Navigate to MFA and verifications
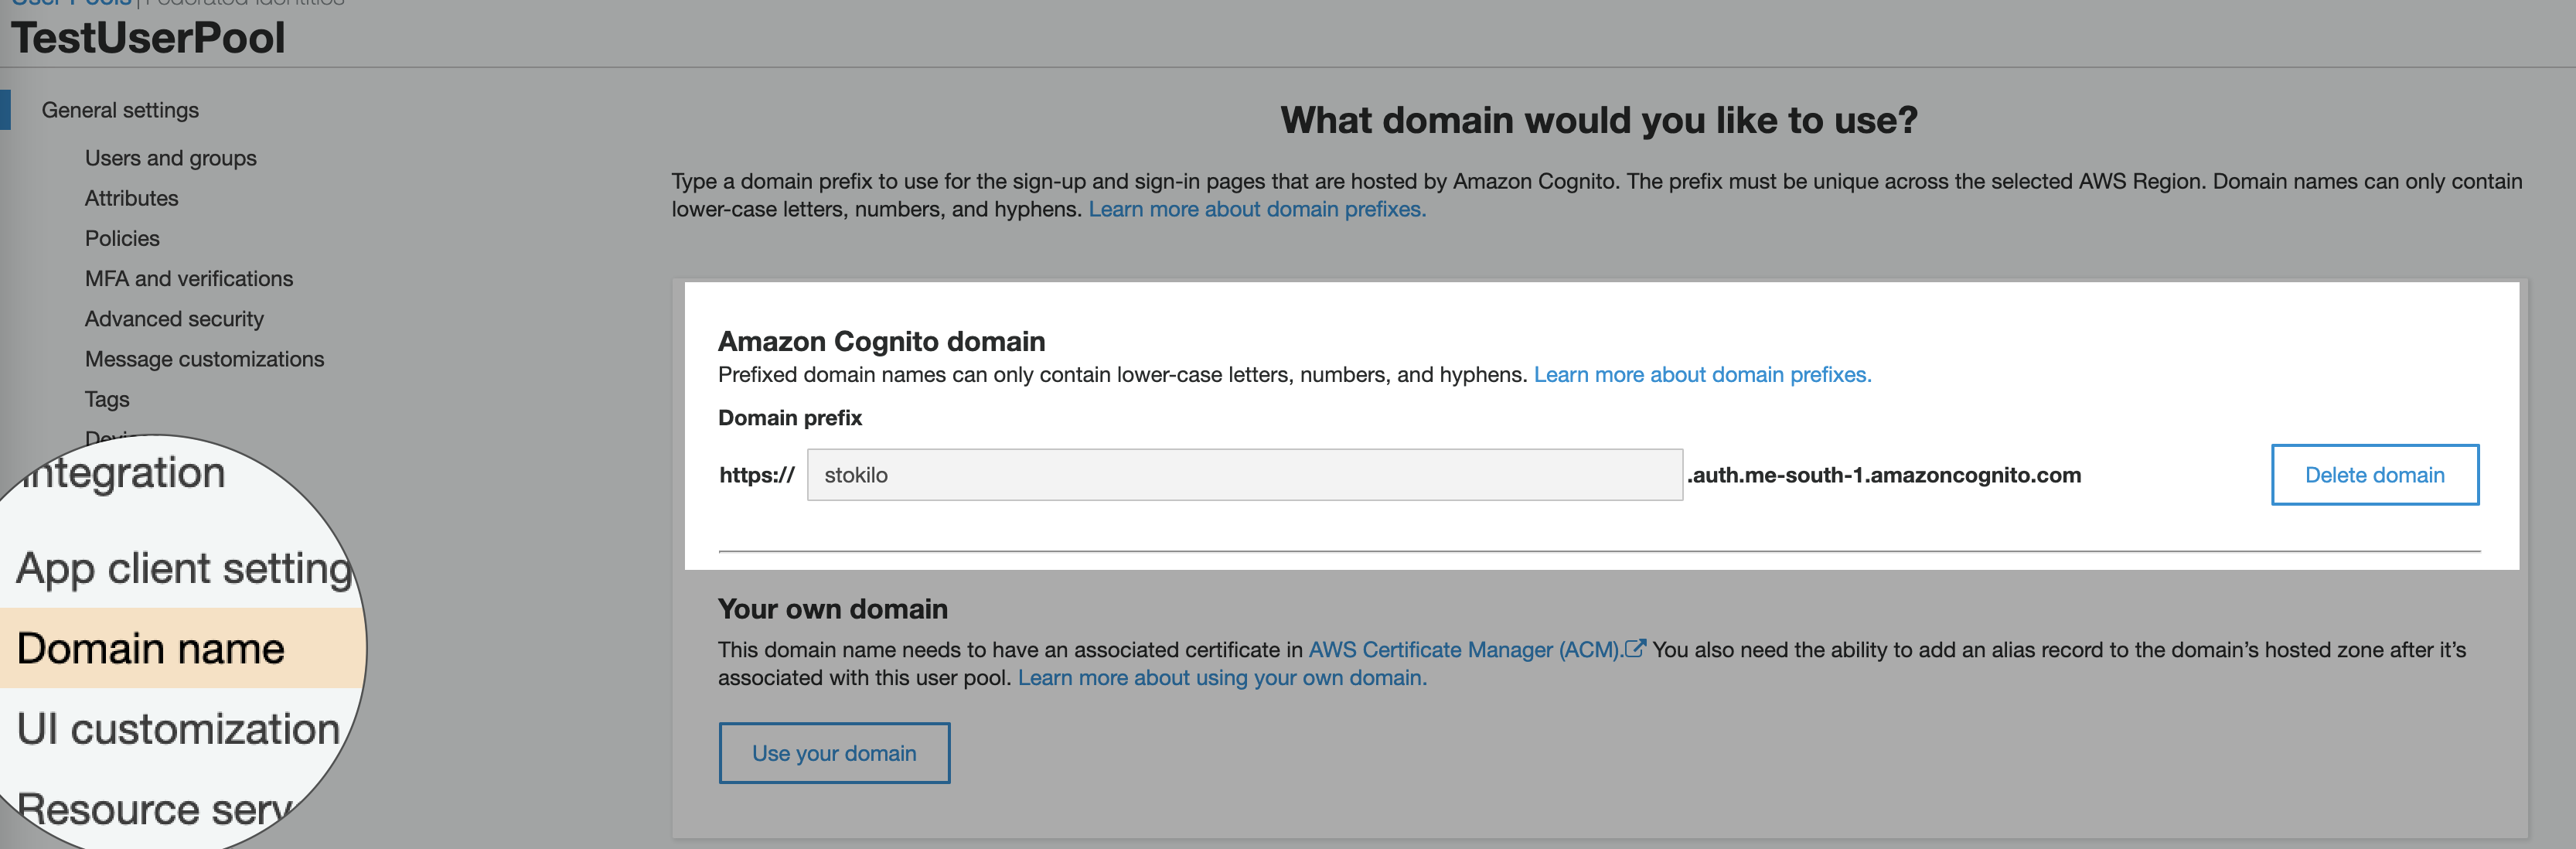 click(188, 278)
